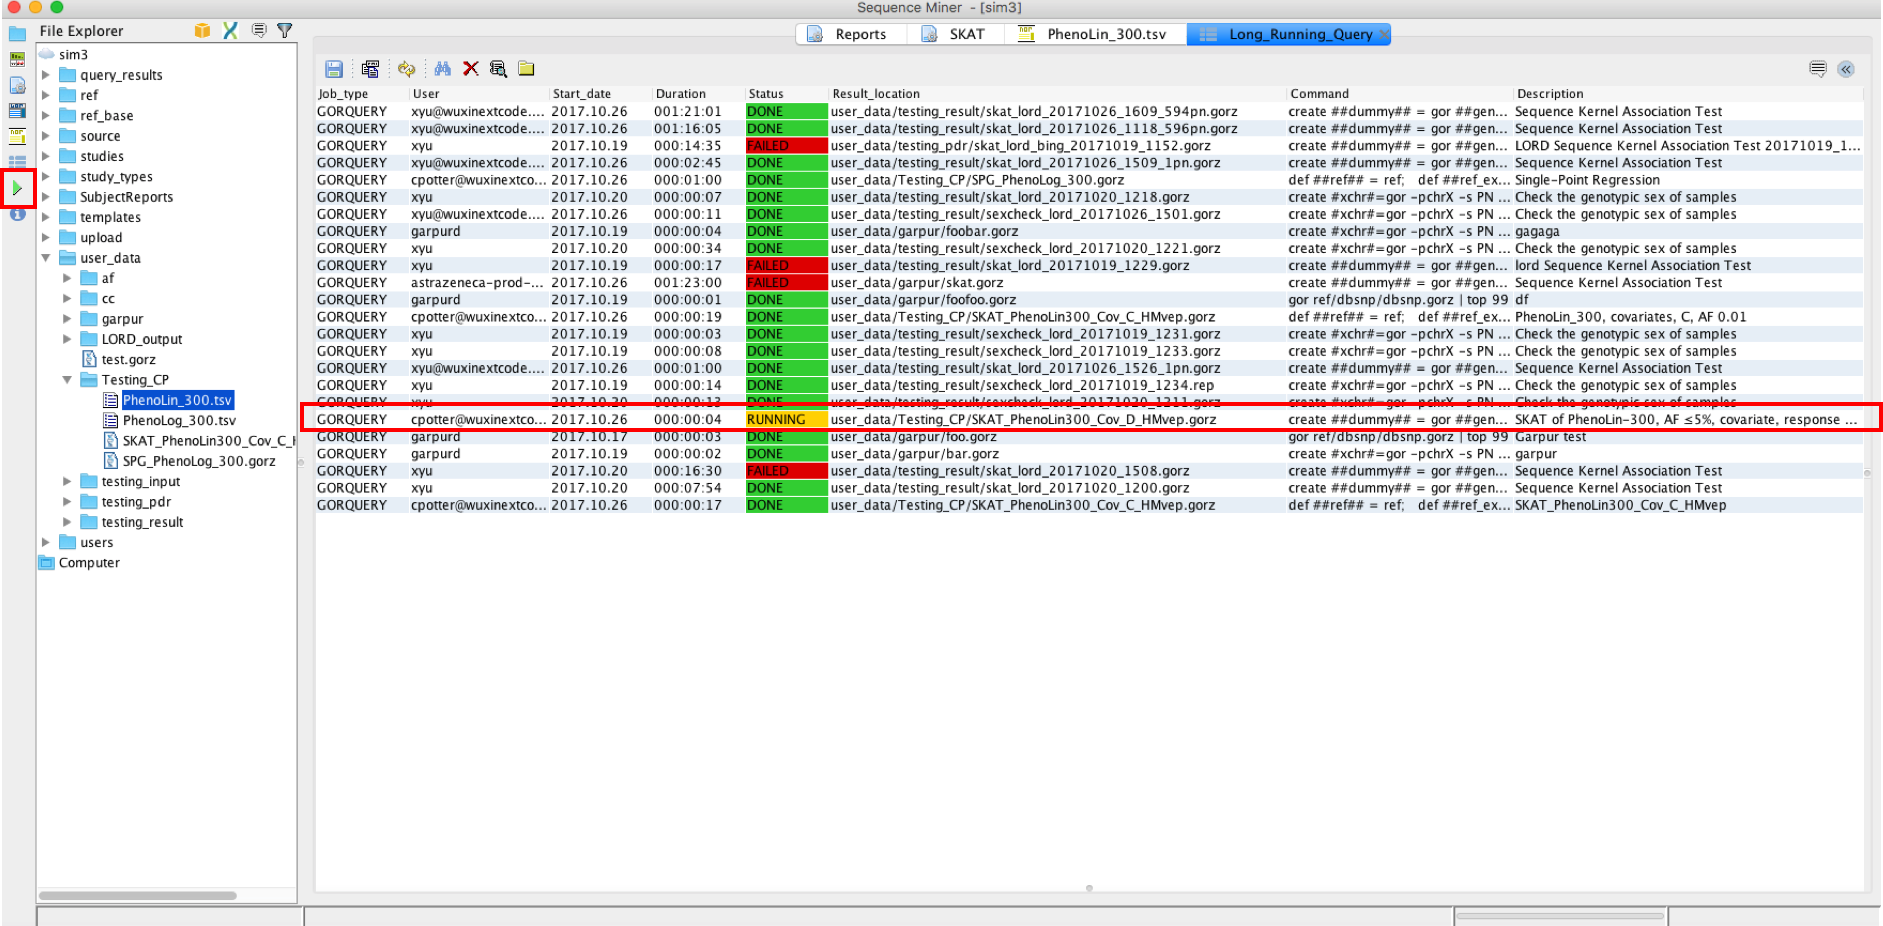Screen dimensions: 1883x926
Task: Click the funnel filter icon in the File Explorer header
Action: (285, 31)
